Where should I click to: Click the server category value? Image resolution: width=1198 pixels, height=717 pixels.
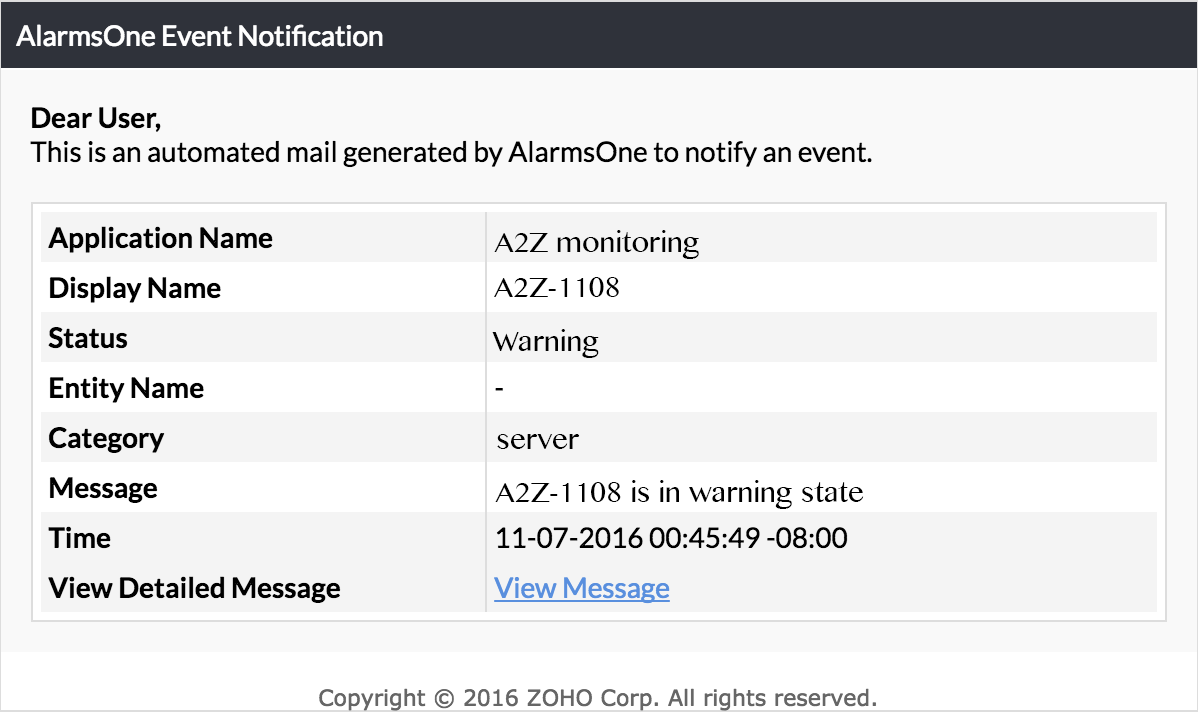(x=538, y=440)
